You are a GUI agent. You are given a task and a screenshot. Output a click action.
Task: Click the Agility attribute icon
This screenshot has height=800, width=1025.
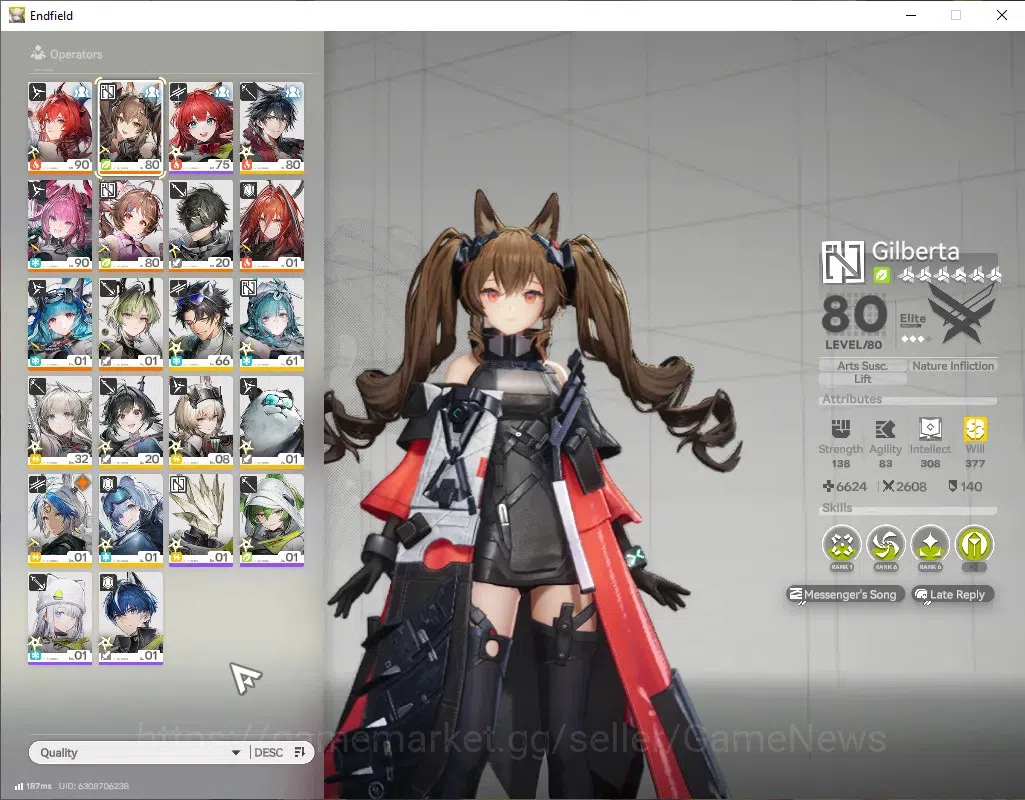tap(885, 429)
